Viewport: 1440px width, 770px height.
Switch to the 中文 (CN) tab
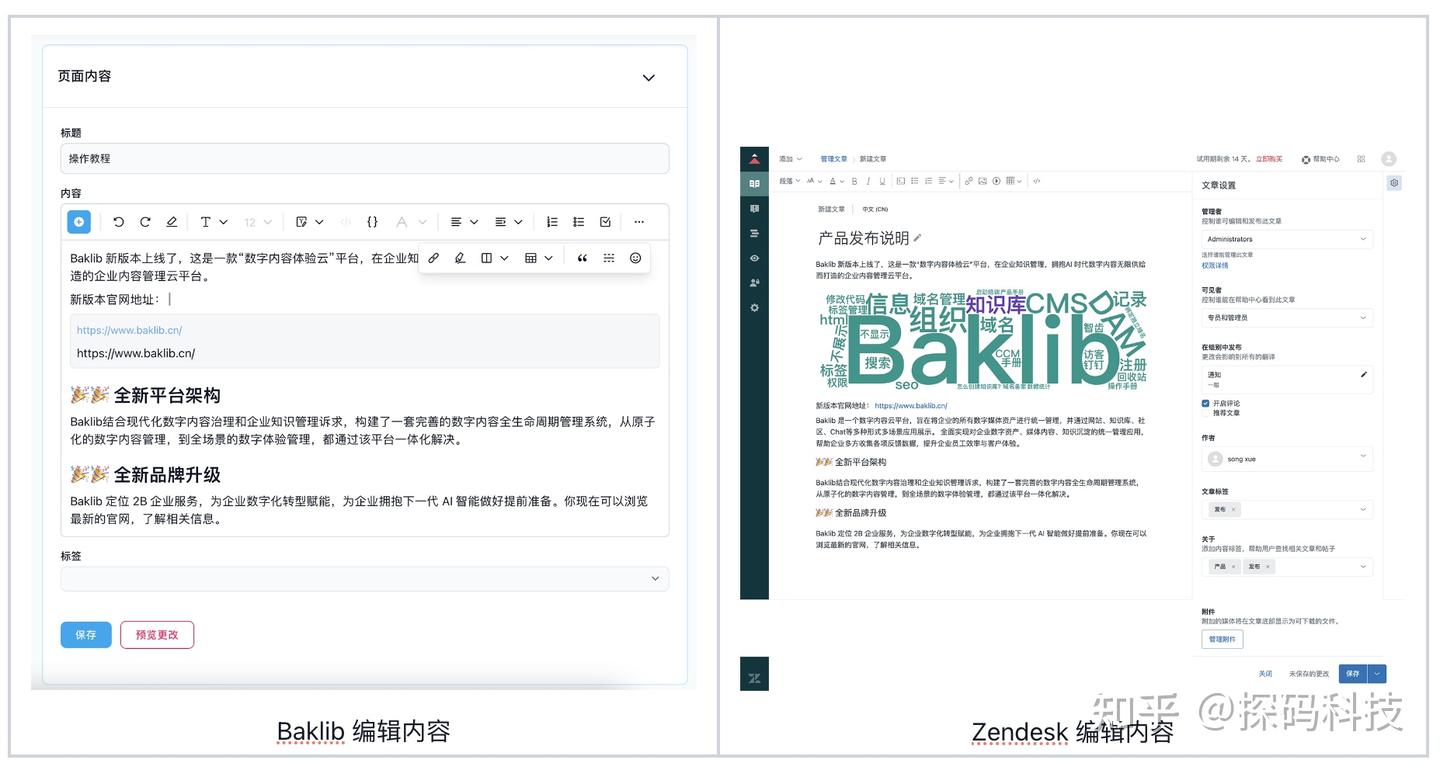pos(875,209)
